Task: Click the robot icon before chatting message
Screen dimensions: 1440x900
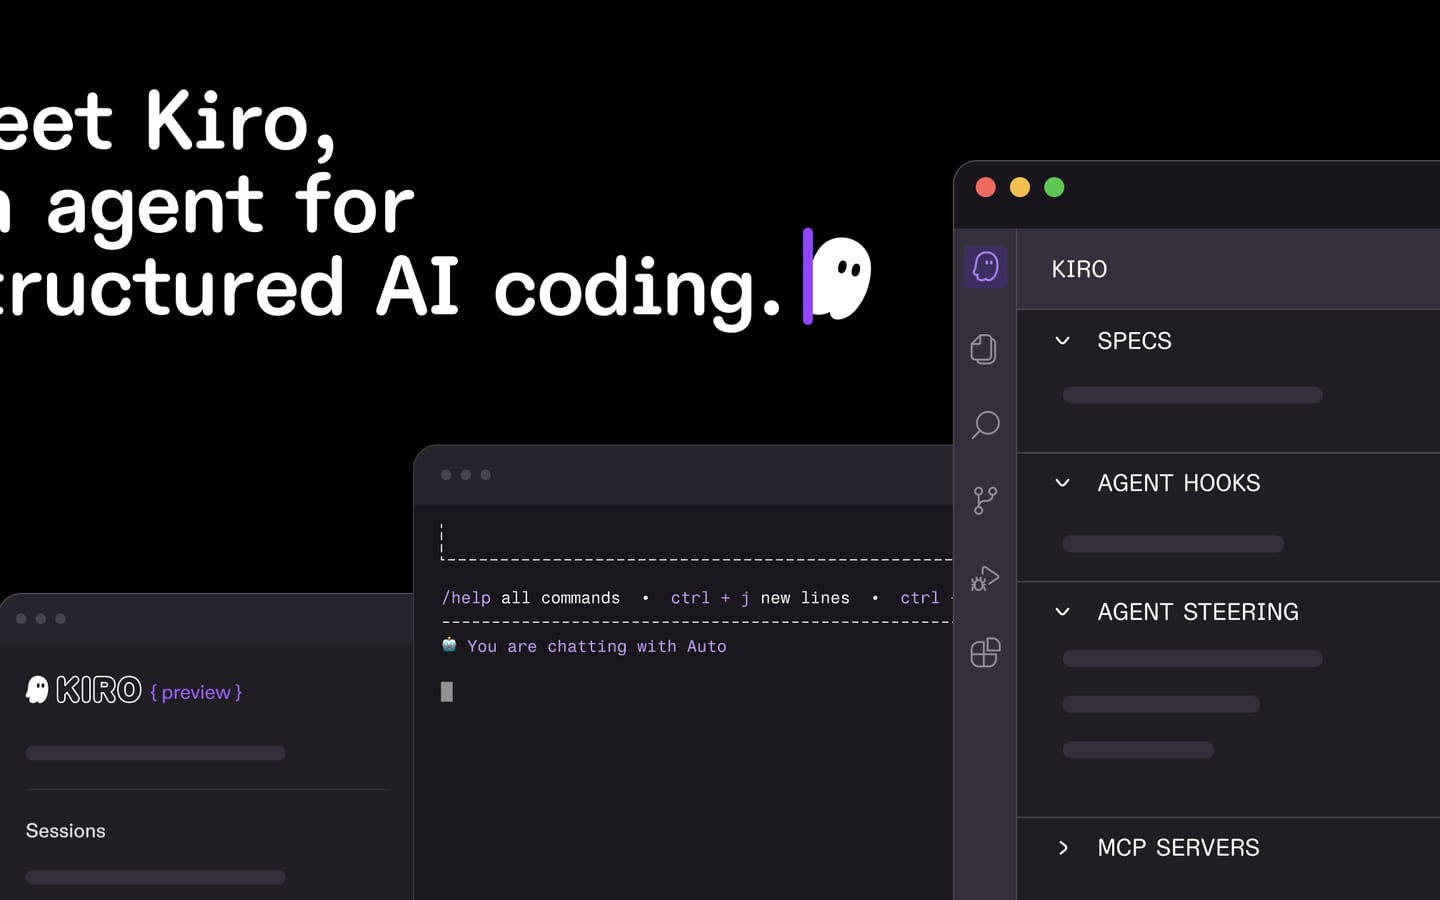Action: click(x=449, y=645)
